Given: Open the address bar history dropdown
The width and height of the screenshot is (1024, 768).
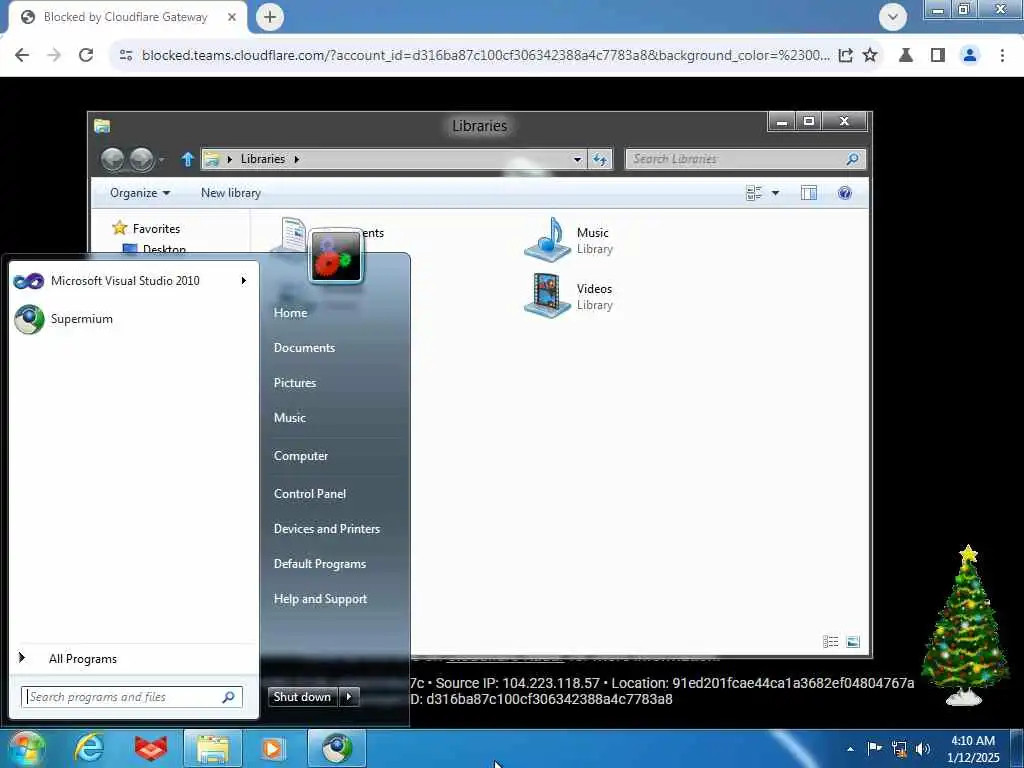Looking at the screenshot, I should click(x=577, y=159).
